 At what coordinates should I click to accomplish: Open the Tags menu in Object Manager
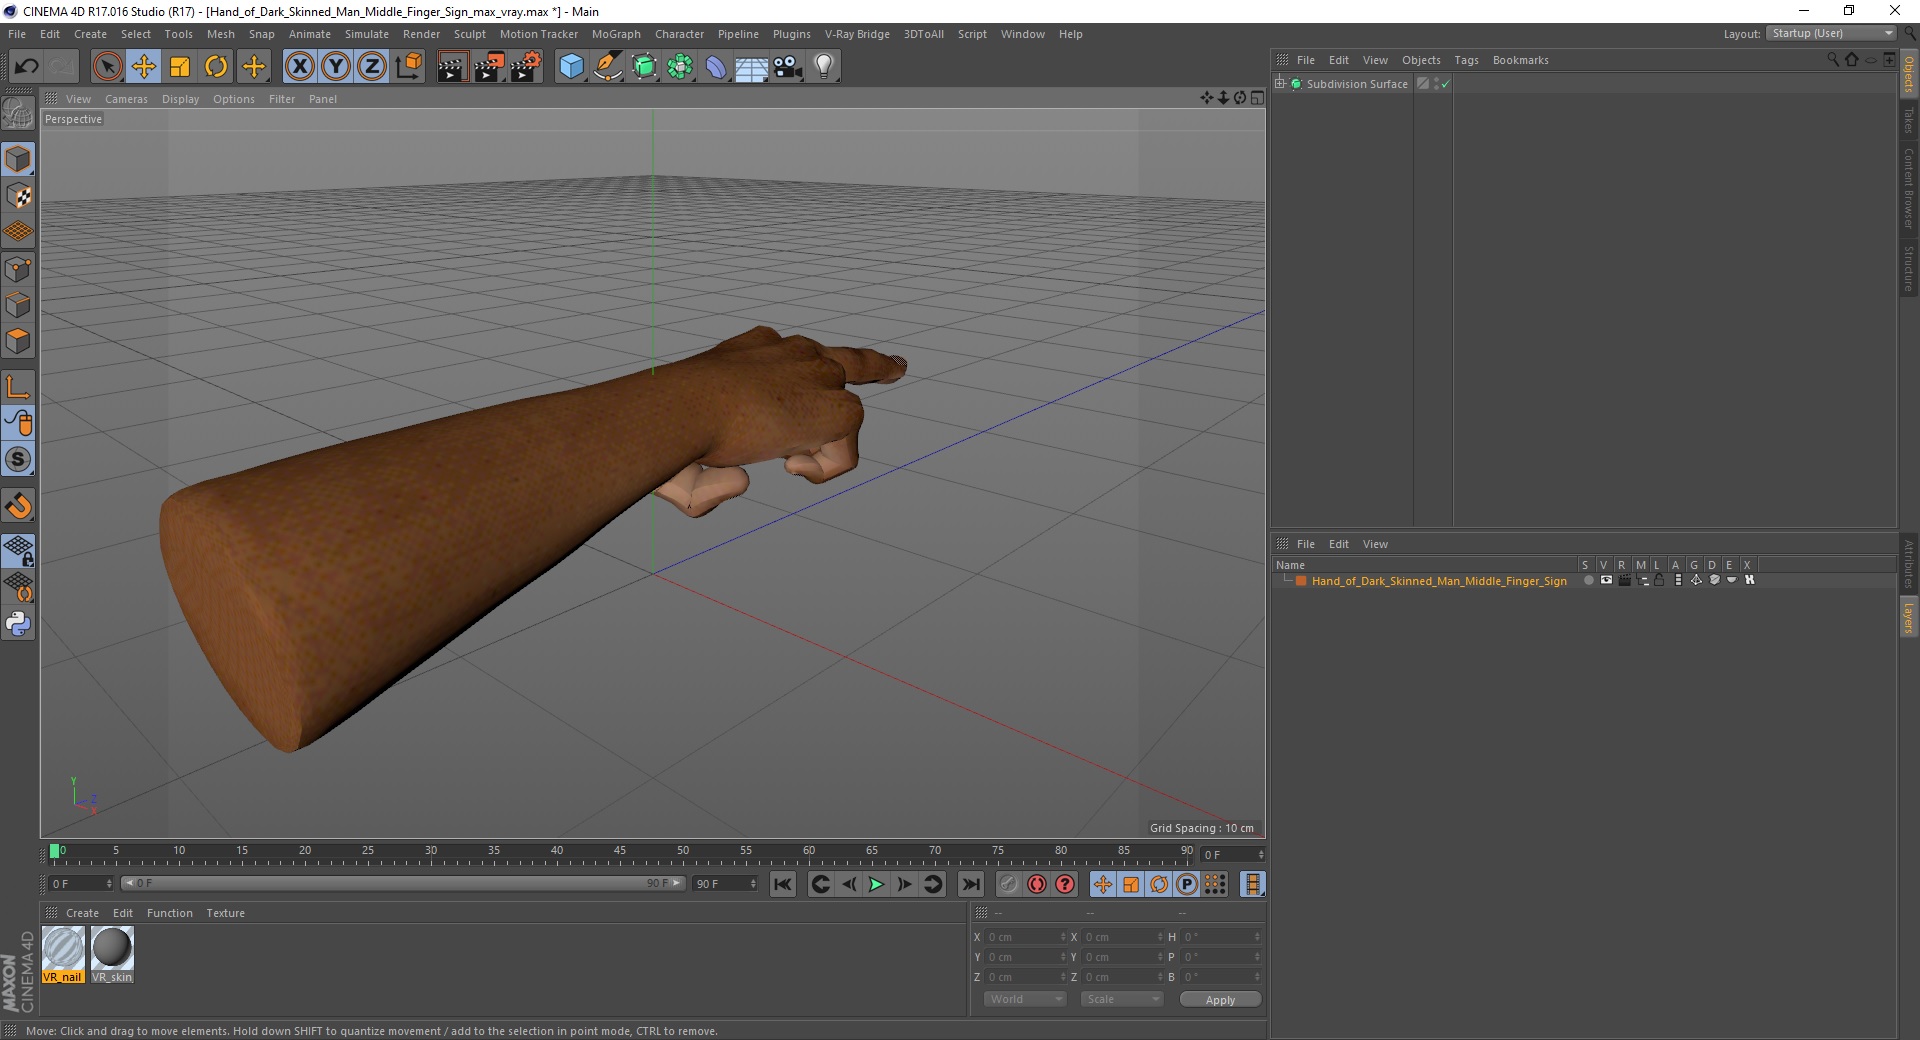(x=1466, y=60)
